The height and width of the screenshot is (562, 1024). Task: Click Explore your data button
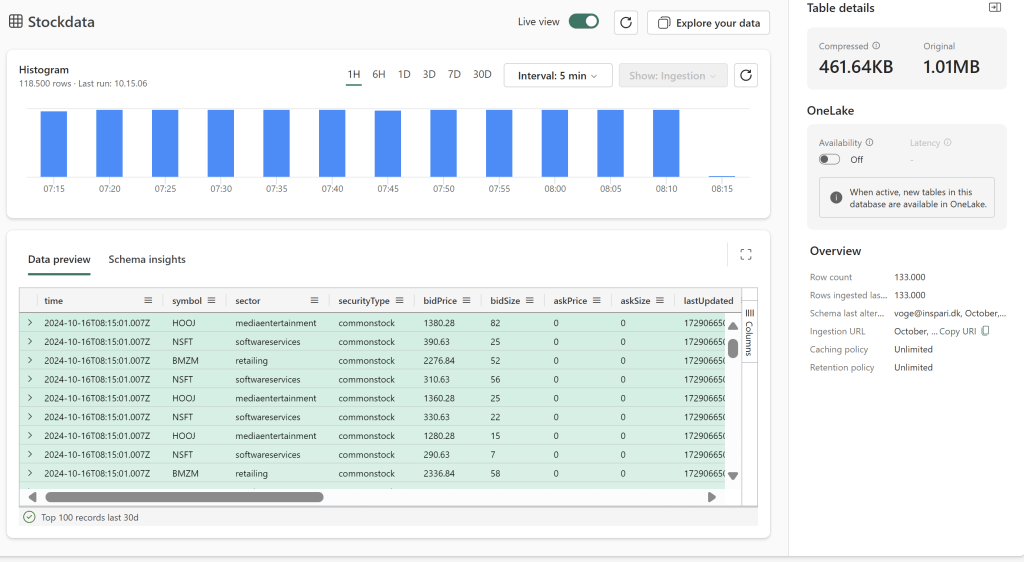coord(708,23)
